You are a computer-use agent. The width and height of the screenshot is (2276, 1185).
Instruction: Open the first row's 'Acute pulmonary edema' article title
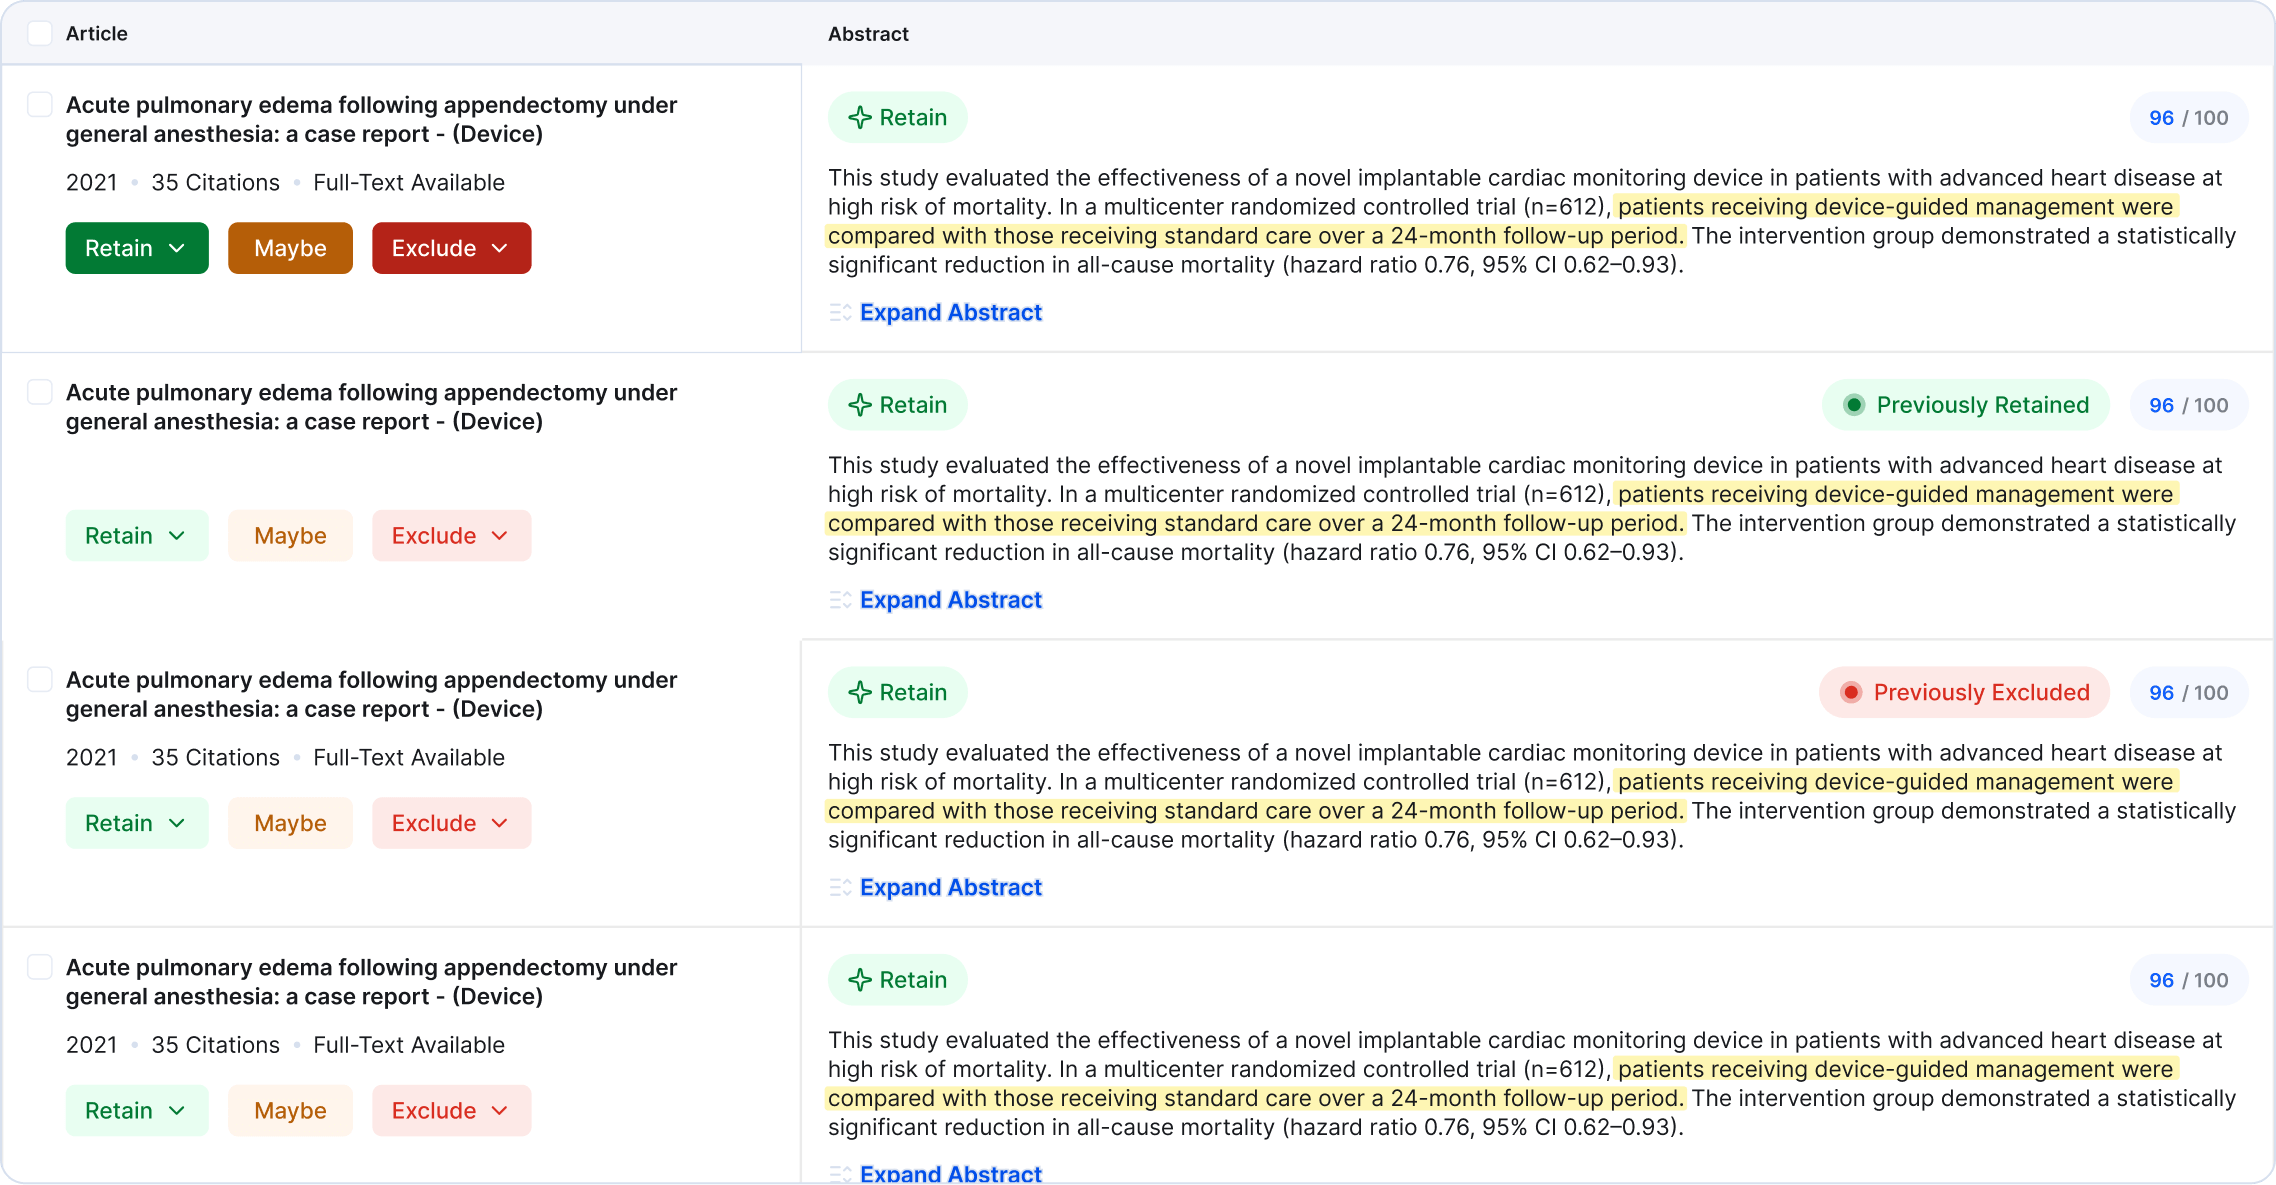[x=371, y=119]
